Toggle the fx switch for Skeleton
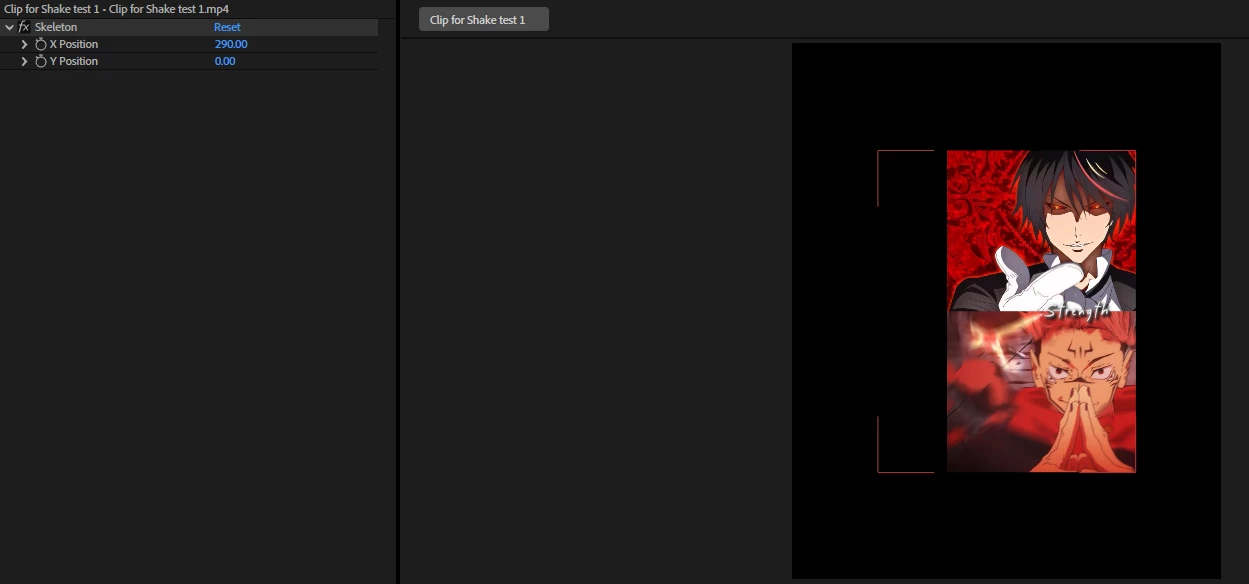 coord(24,27)
